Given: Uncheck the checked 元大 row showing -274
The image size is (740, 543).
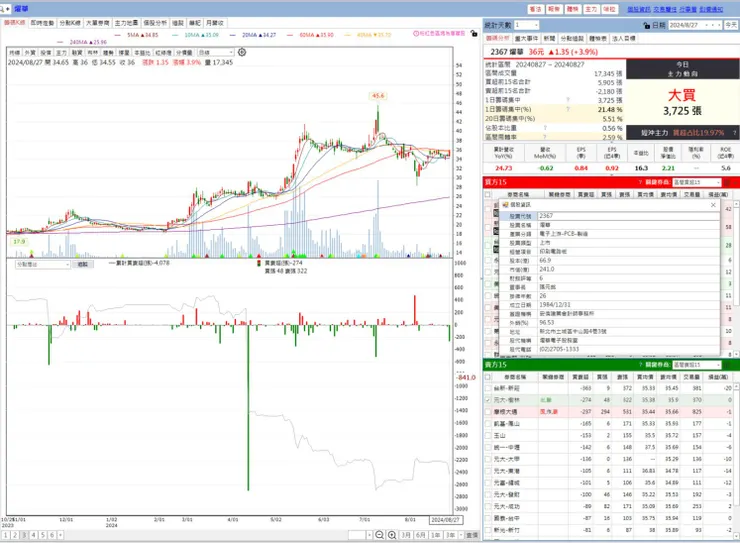Looking at the screenshot, I should [x=488, y=400].
